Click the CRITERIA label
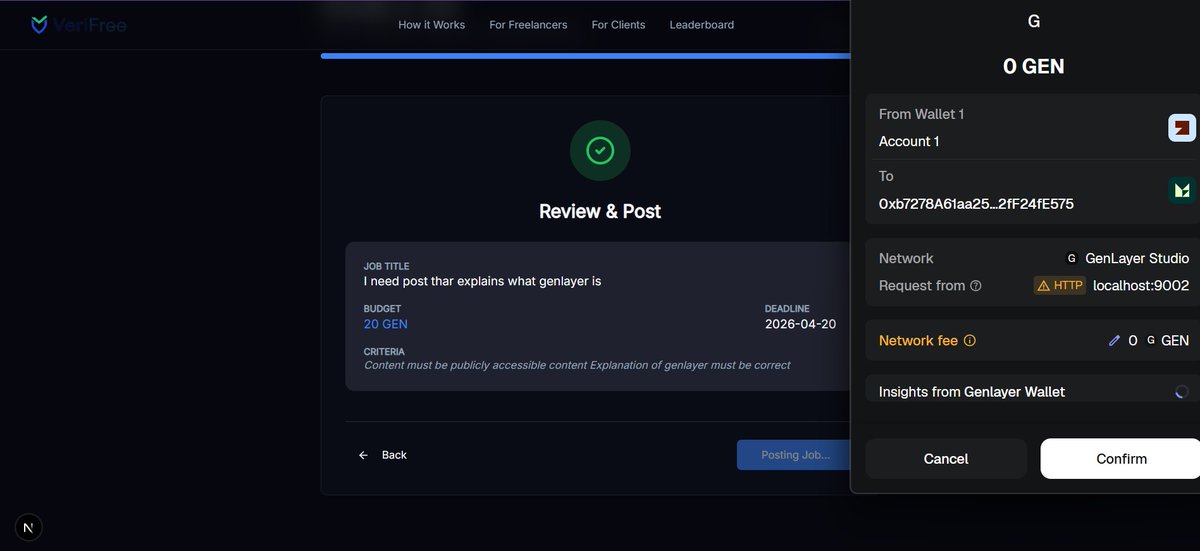The image size is (1200, 551). coord(384,352)
